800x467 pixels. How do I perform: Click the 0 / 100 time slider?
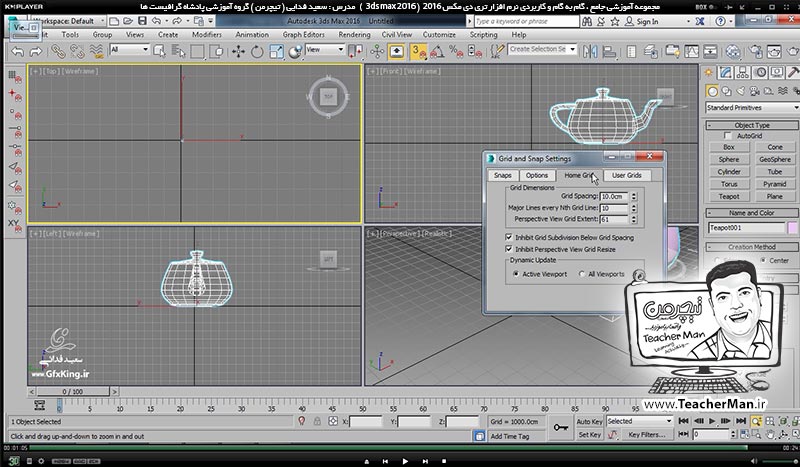pyautogui.click(x=72, y=392)
